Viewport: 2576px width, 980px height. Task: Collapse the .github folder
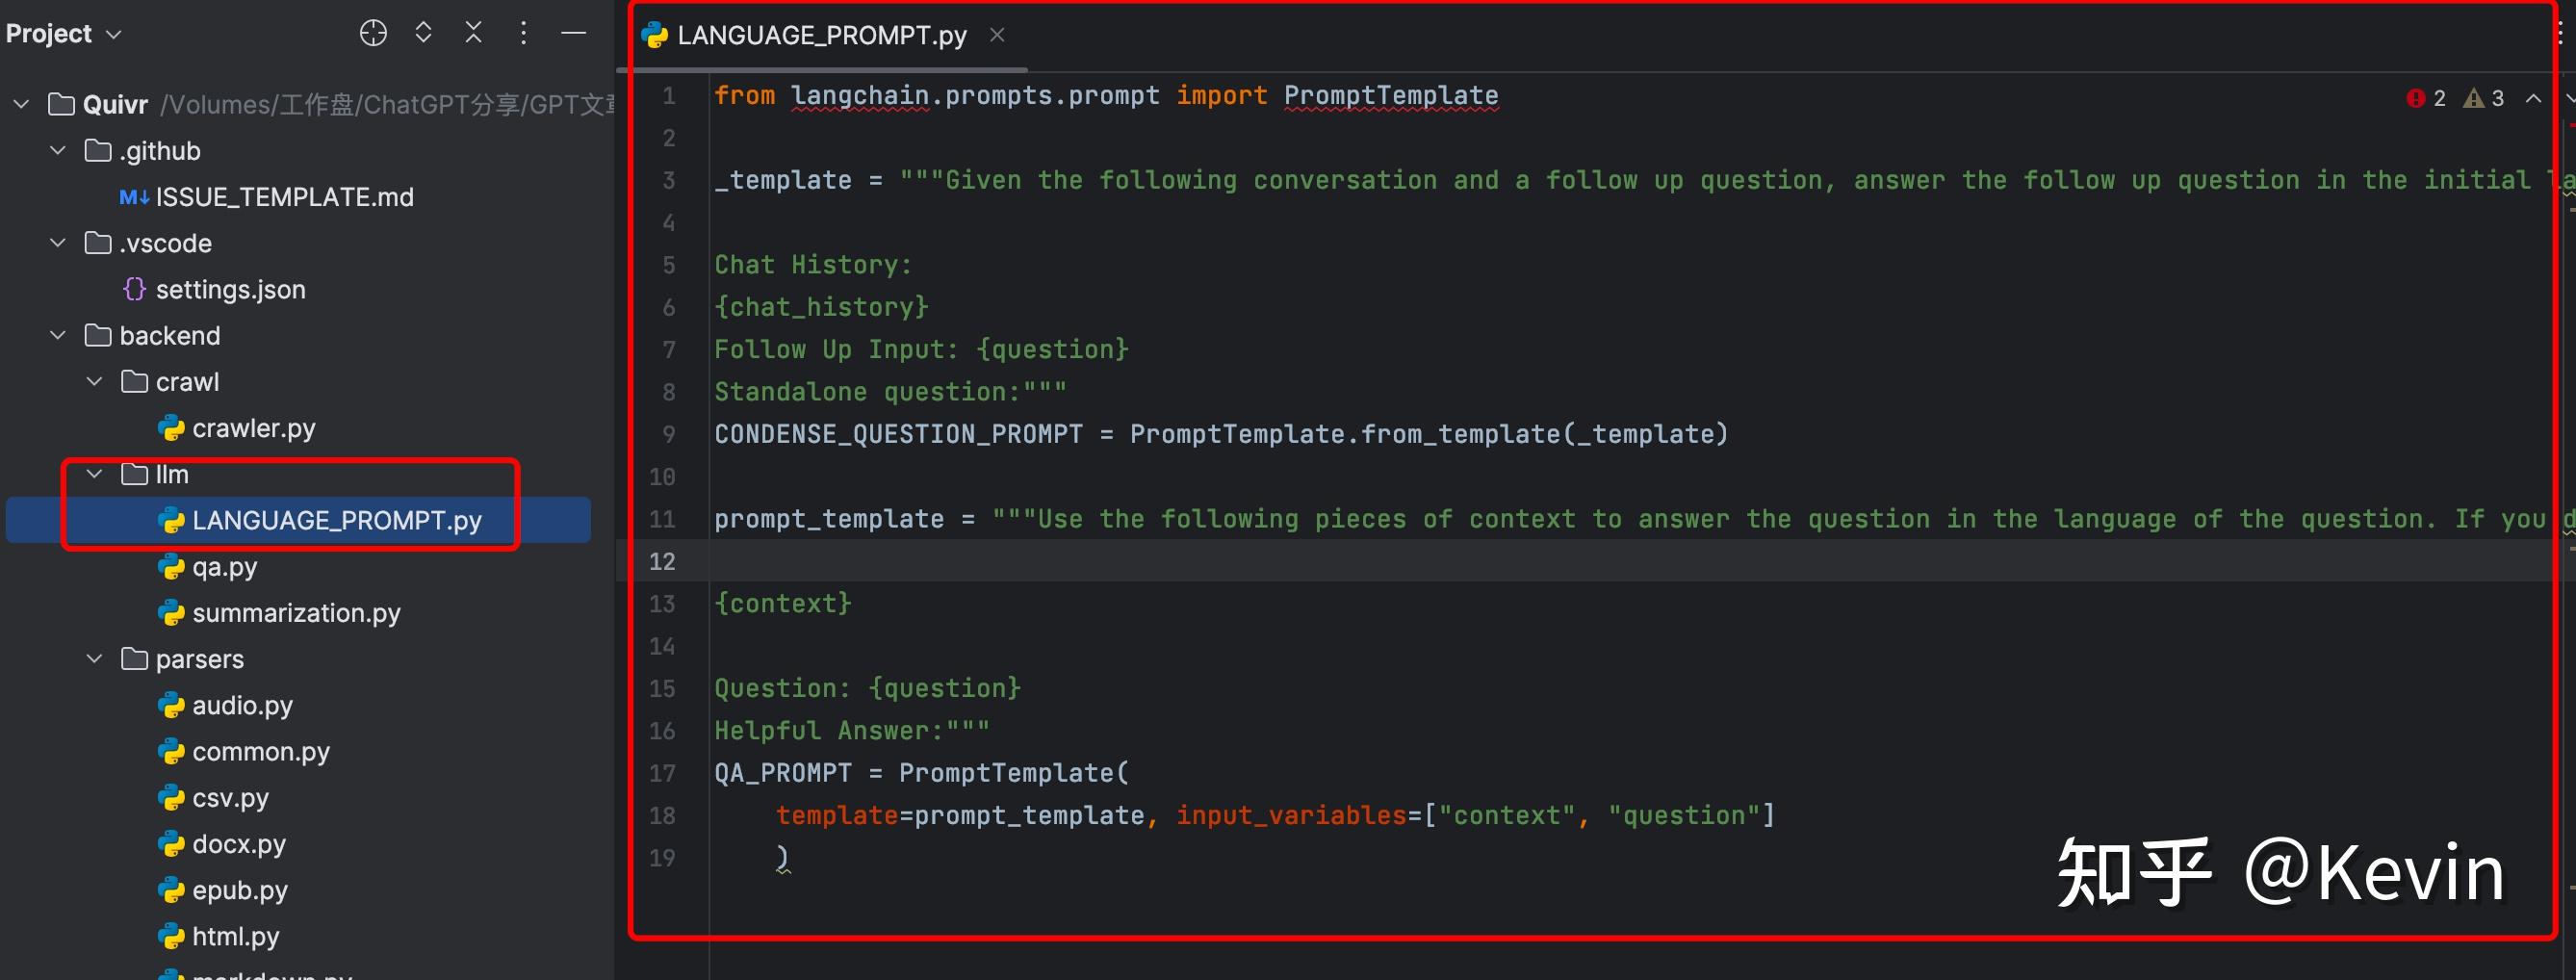coord(58,150)
